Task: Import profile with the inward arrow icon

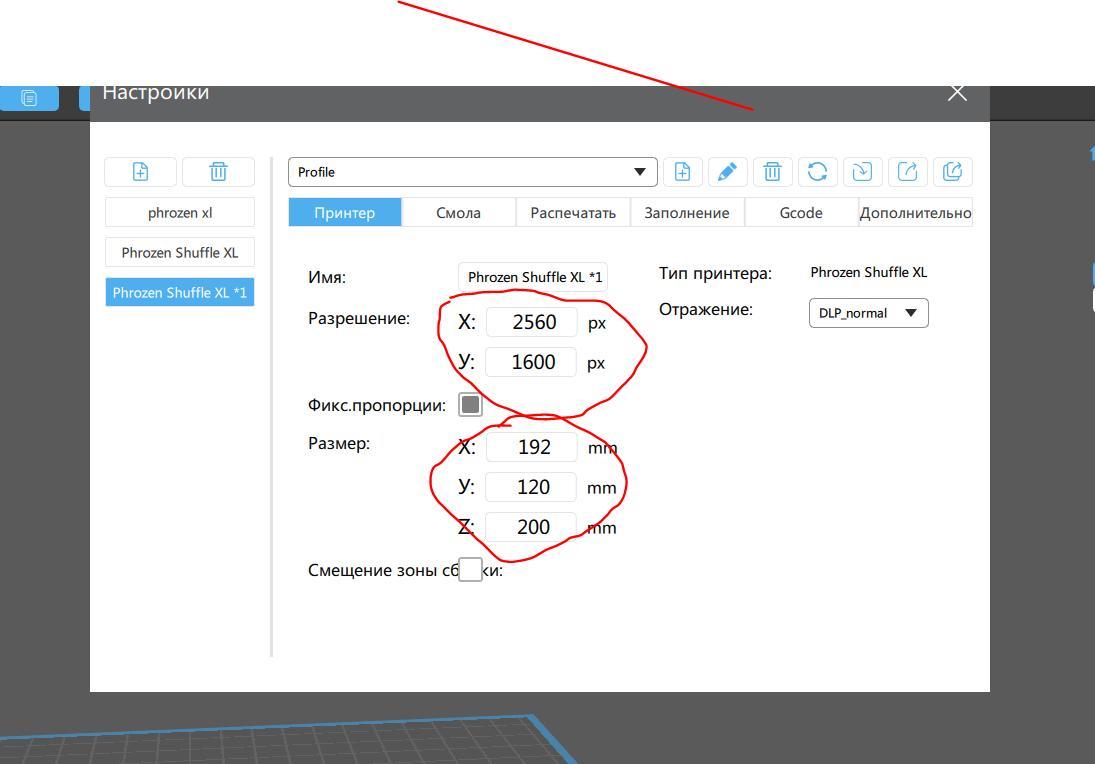Action: click(862, 172)
